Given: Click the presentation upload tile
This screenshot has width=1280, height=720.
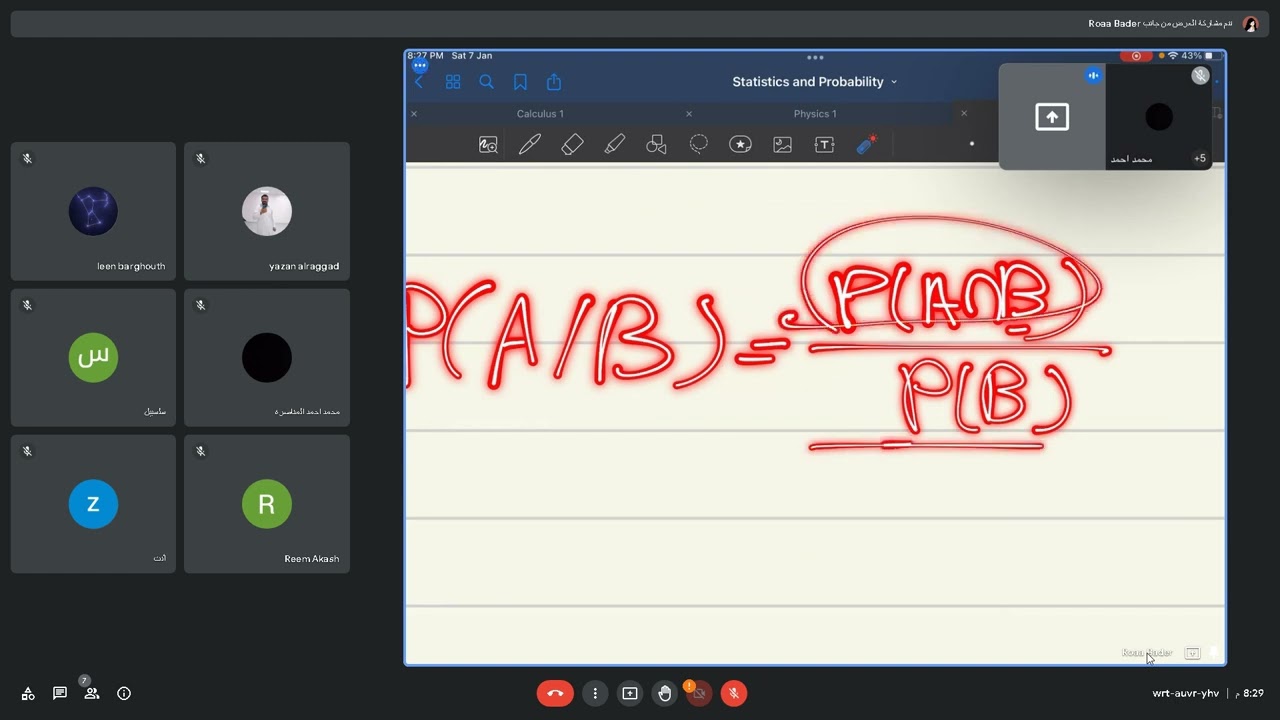Looking at the screenshot, I should click(1052, 117).
